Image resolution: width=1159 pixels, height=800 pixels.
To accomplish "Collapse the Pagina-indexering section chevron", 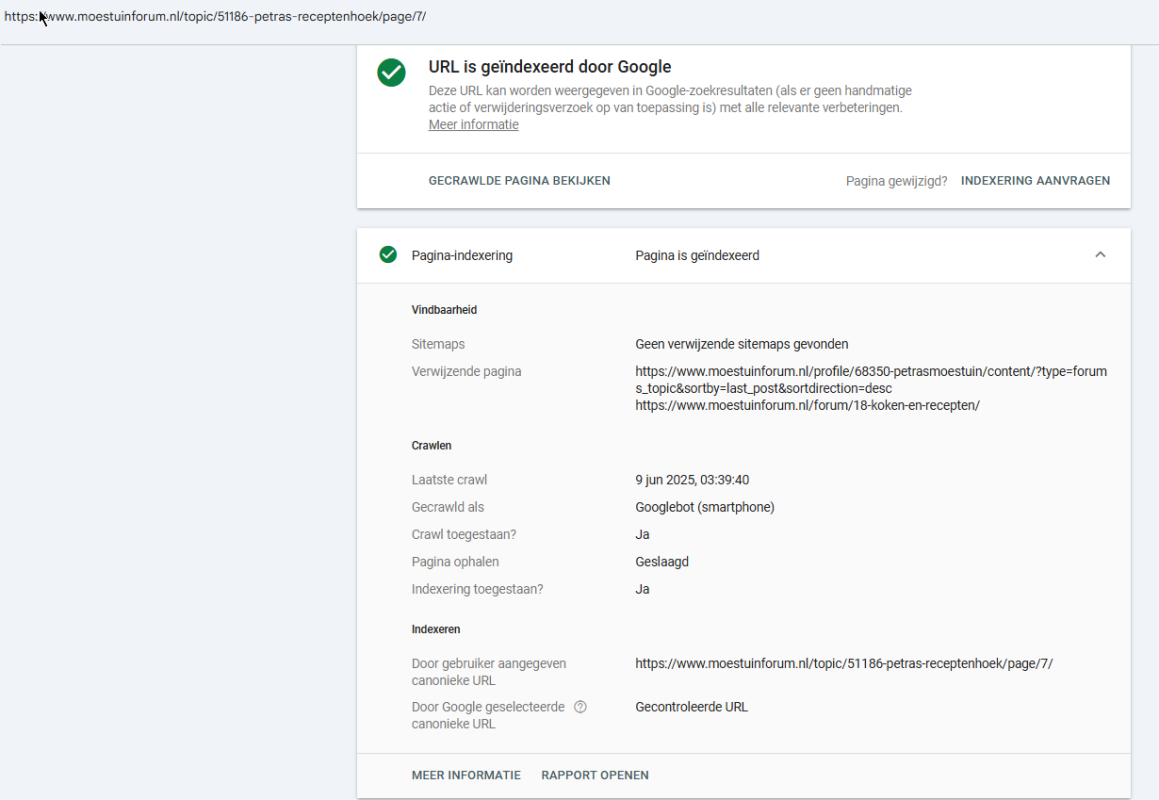I will 1100,255.
